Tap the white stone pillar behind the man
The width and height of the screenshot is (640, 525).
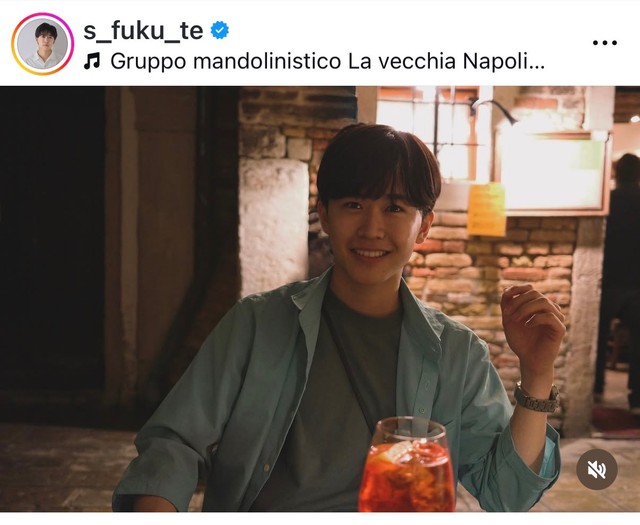point(274,227)
